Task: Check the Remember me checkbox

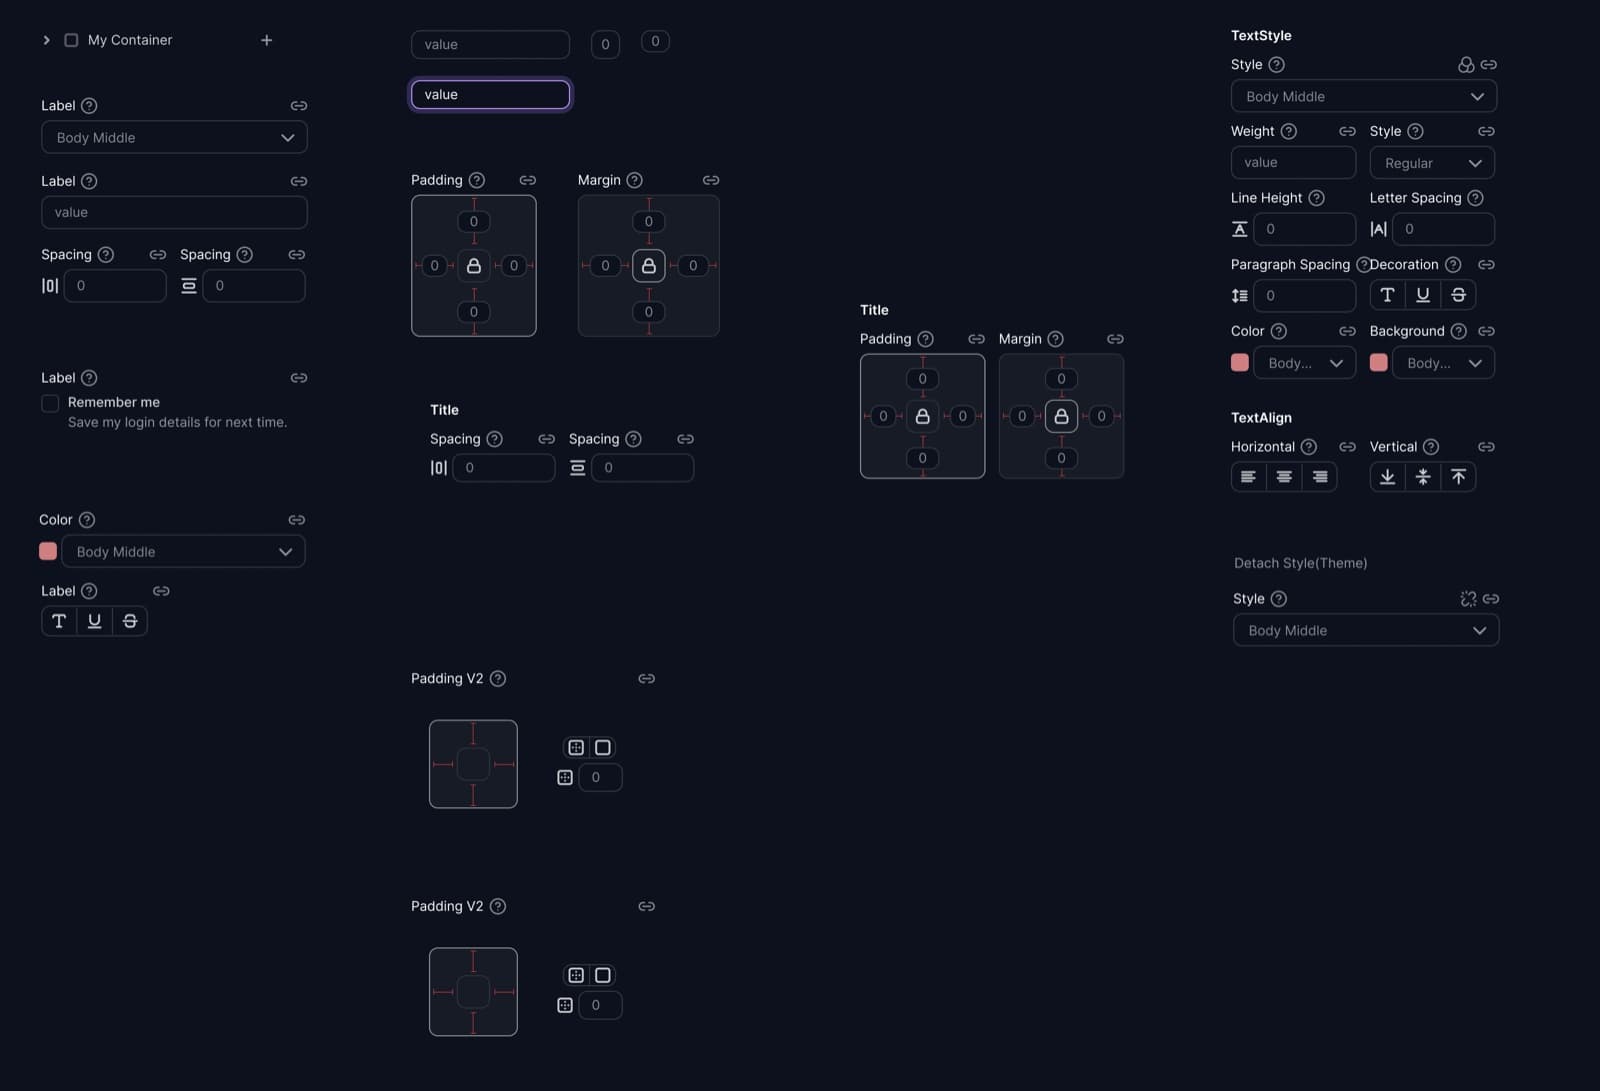Action: [x=50, y=403]
